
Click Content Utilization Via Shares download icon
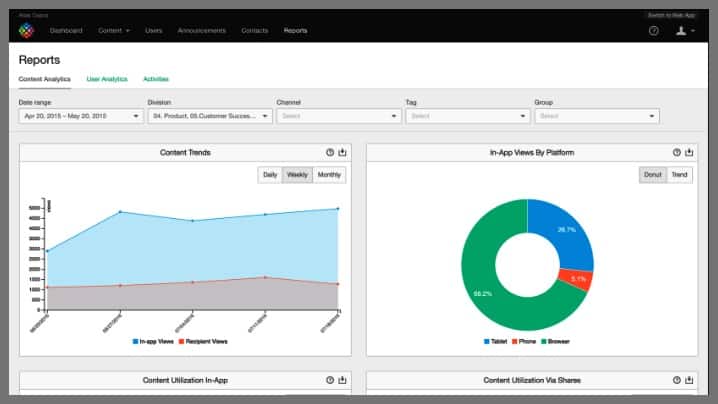pos(689,380)
